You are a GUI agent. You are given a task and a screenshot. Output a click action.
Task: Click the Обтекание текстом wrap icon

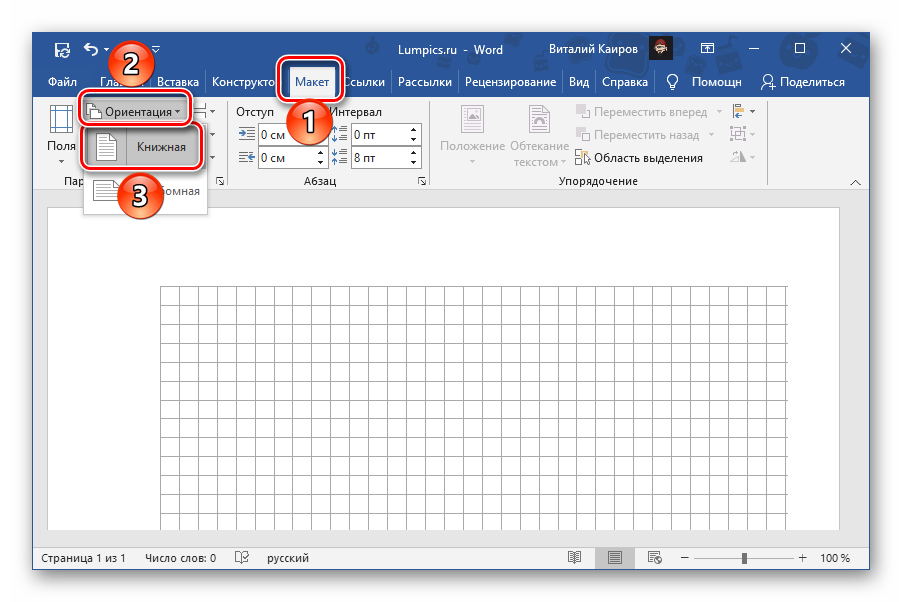tap(539, 120)
